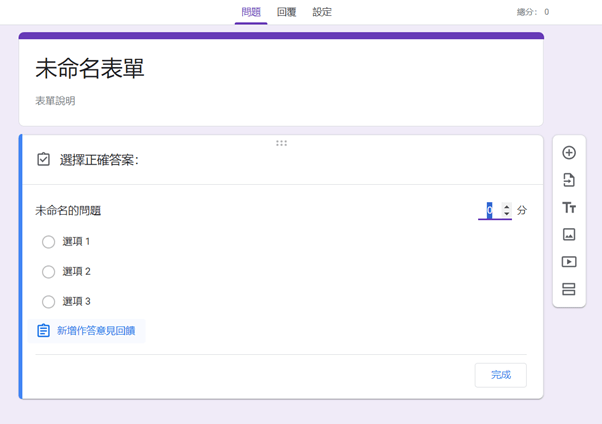
Task: Click the answer key clipboard check icon
Action: (43, 159)
